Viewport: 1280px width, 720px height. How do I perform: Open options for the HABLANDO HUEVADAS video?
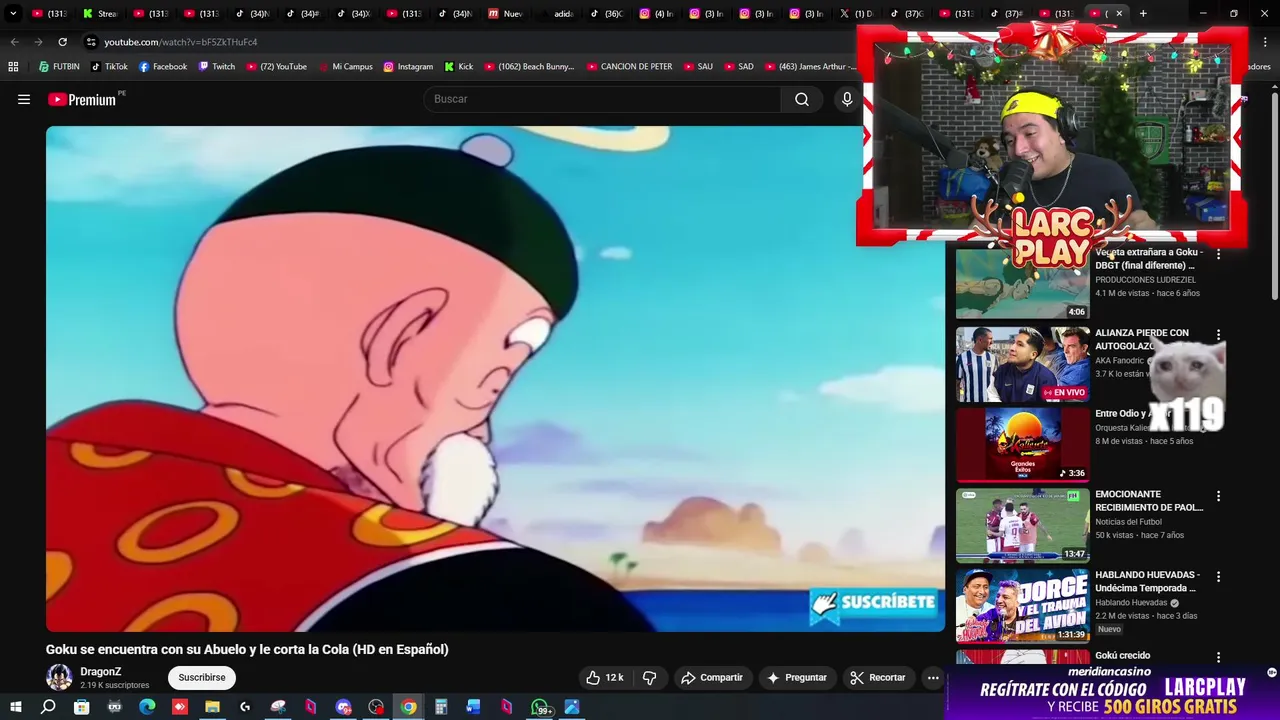point(1218,577)
